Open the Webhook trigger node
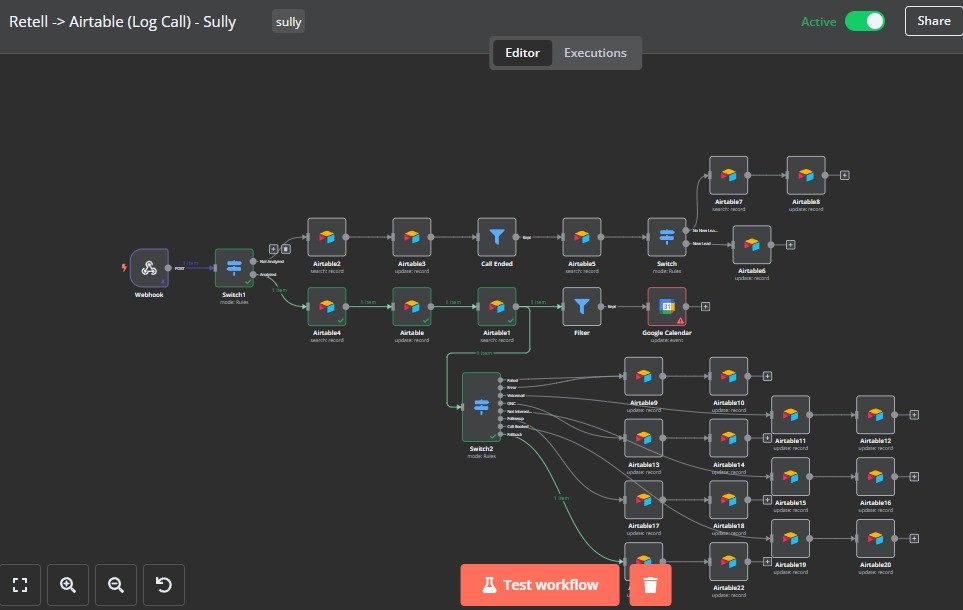This screenshot has height=610, width=963. (149, 268)
